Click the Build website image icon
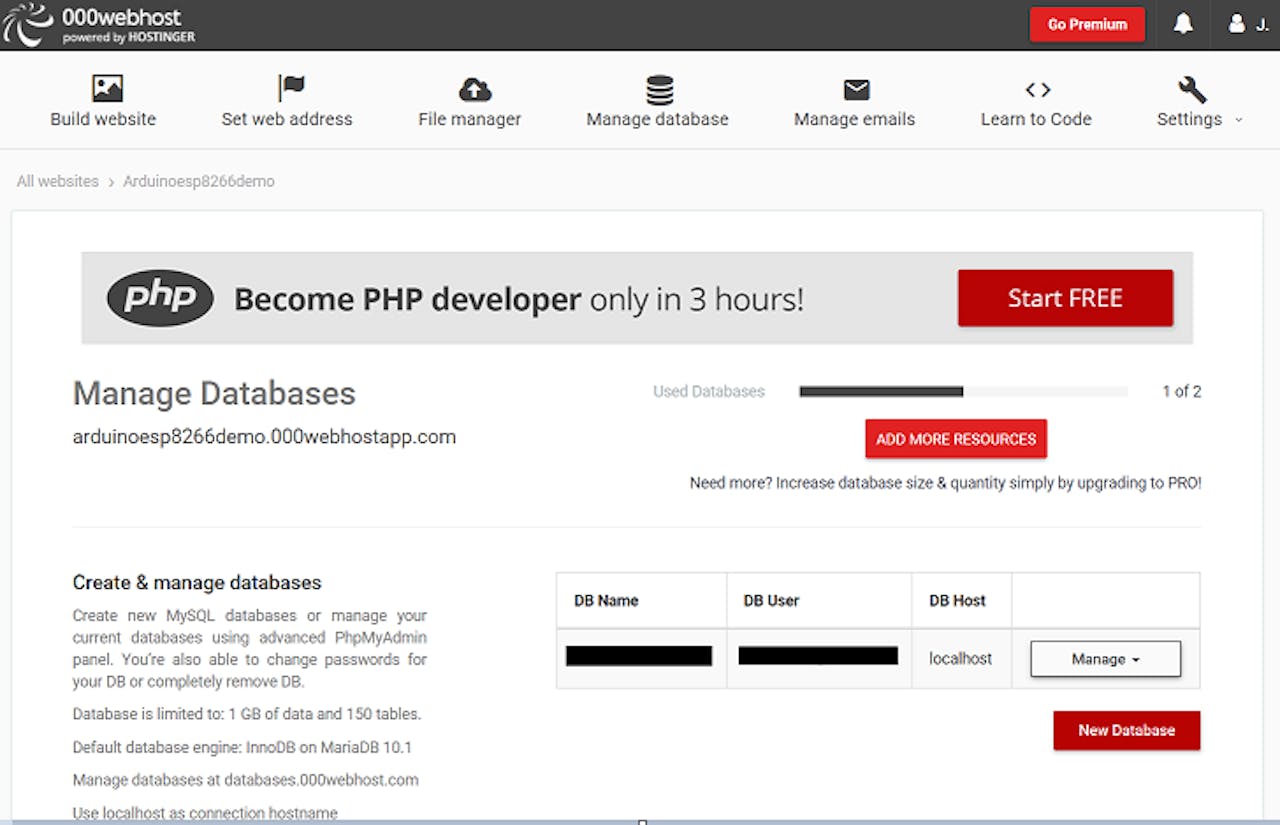Image resolution: width=1280 pixels, height=825 pixels. click(106, 89)
